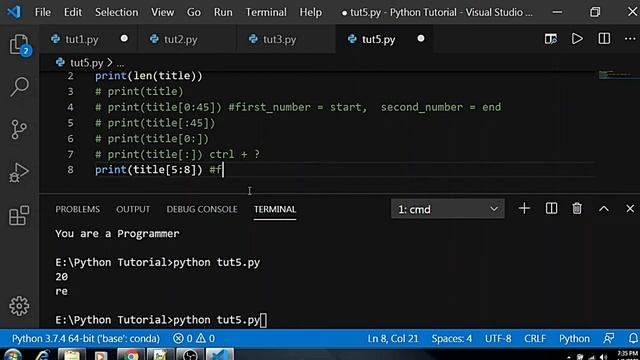
Task: Click VS Code icon on taskbar
Action: (x=220, y=355)
